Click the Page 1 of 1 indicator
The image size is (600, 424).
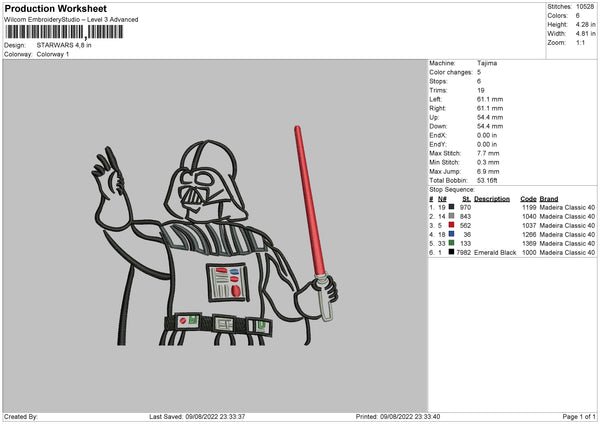[x=579, y=417]
